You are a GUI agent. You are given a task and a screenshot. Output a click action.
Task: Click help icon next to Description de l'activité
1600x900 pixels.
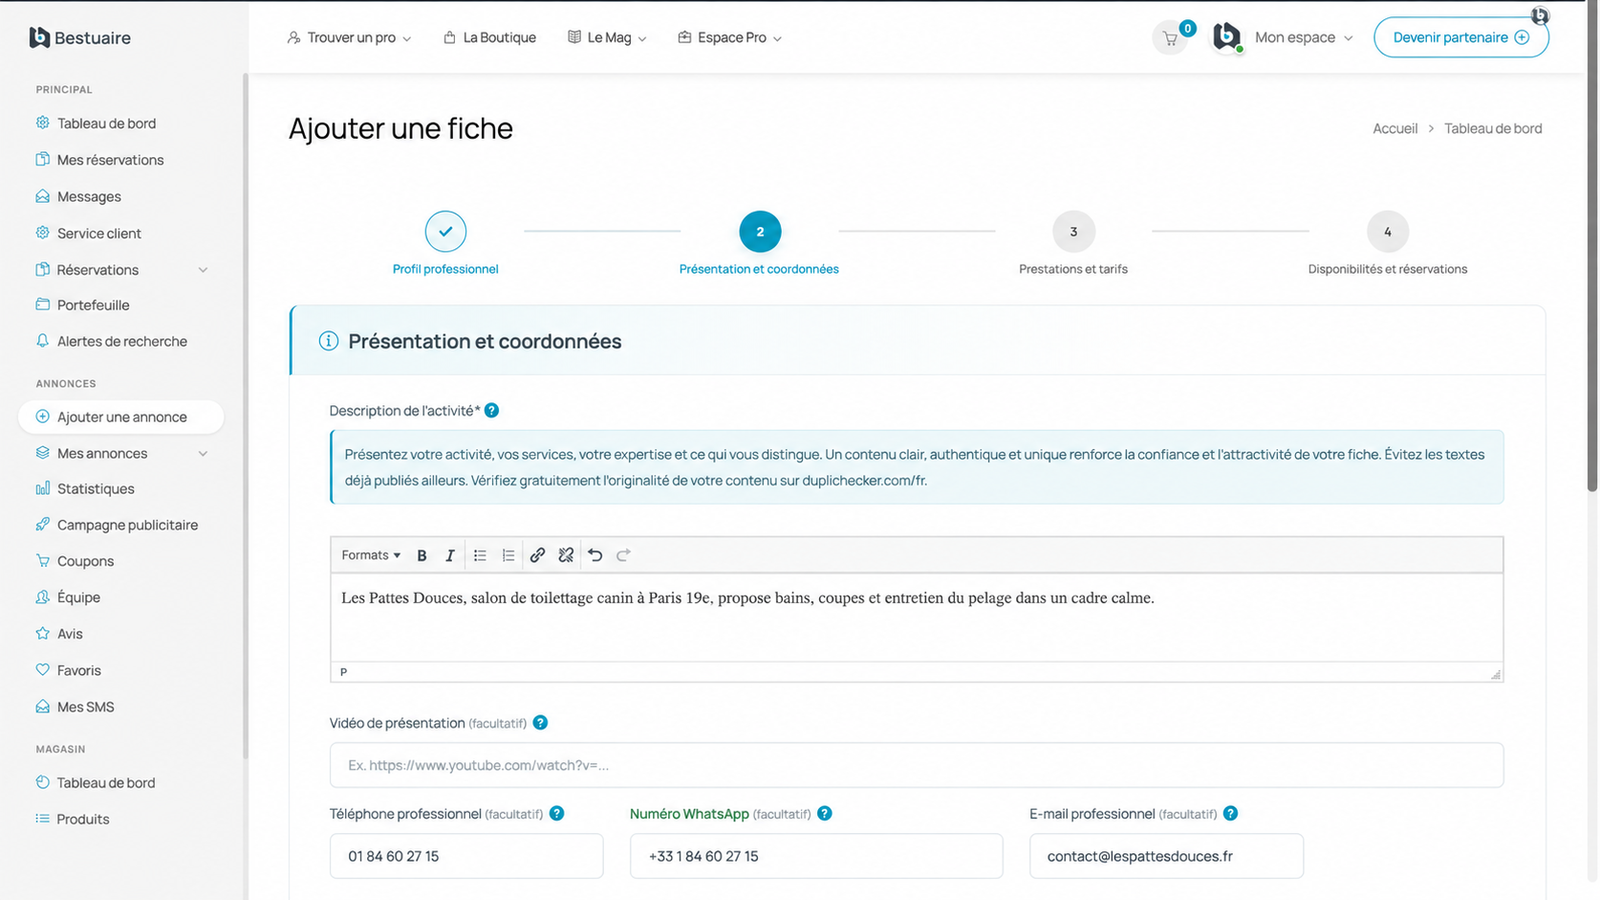click(492, 410)
